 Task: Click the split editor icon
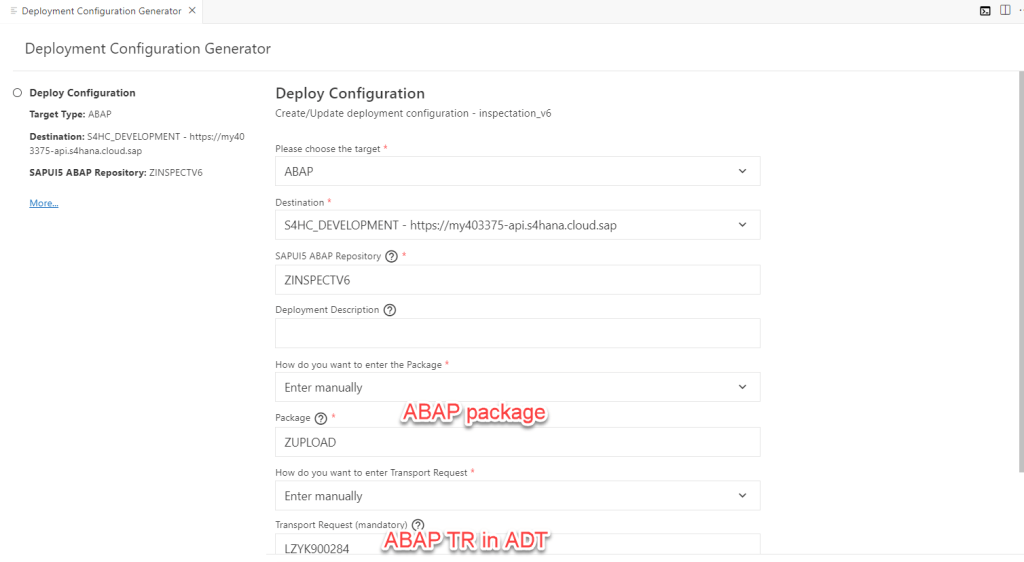(1005, 11)
